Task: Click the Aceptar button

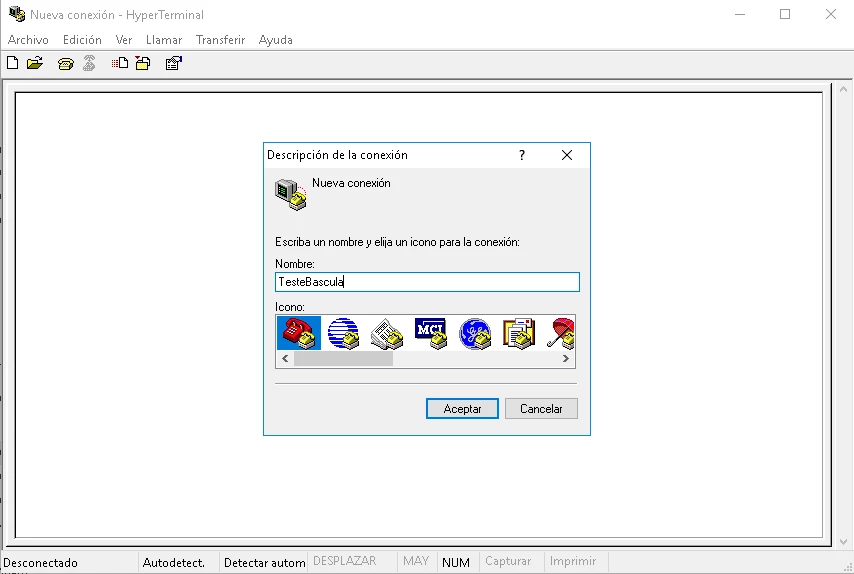Action: [462, 408]
